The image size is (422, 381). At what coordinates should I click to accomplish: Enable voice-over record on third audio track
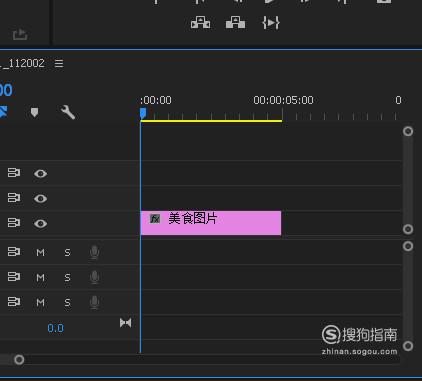pos(94,303)
